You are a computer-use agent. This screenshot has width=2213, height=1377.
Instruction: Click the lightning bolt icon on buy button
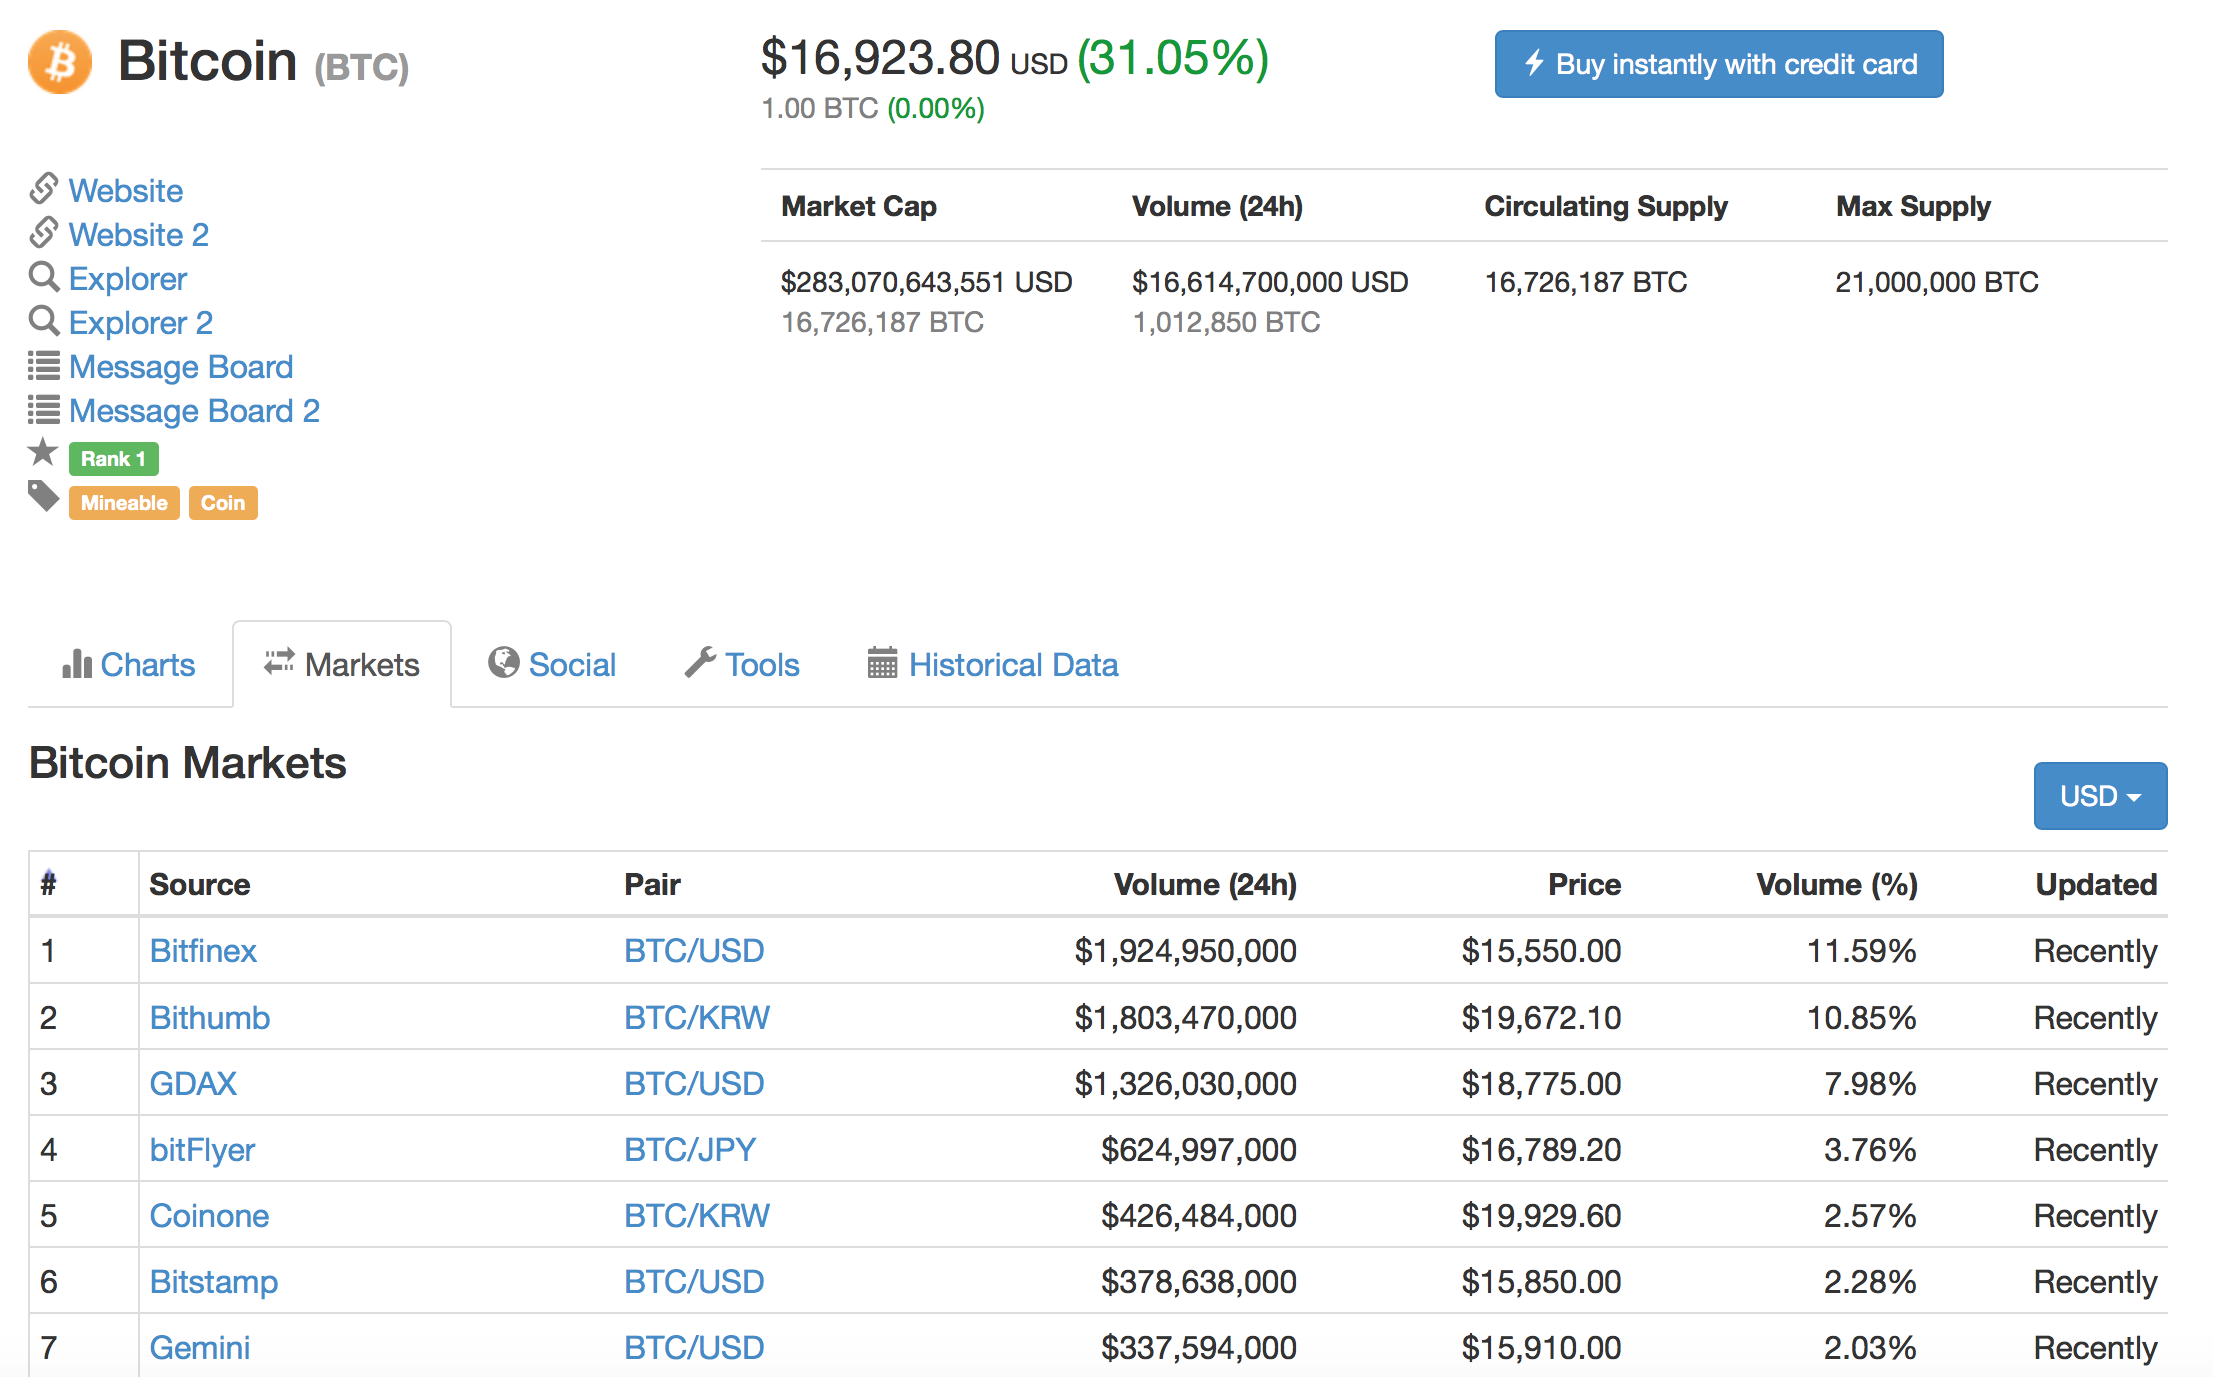tap(1534, 63)
